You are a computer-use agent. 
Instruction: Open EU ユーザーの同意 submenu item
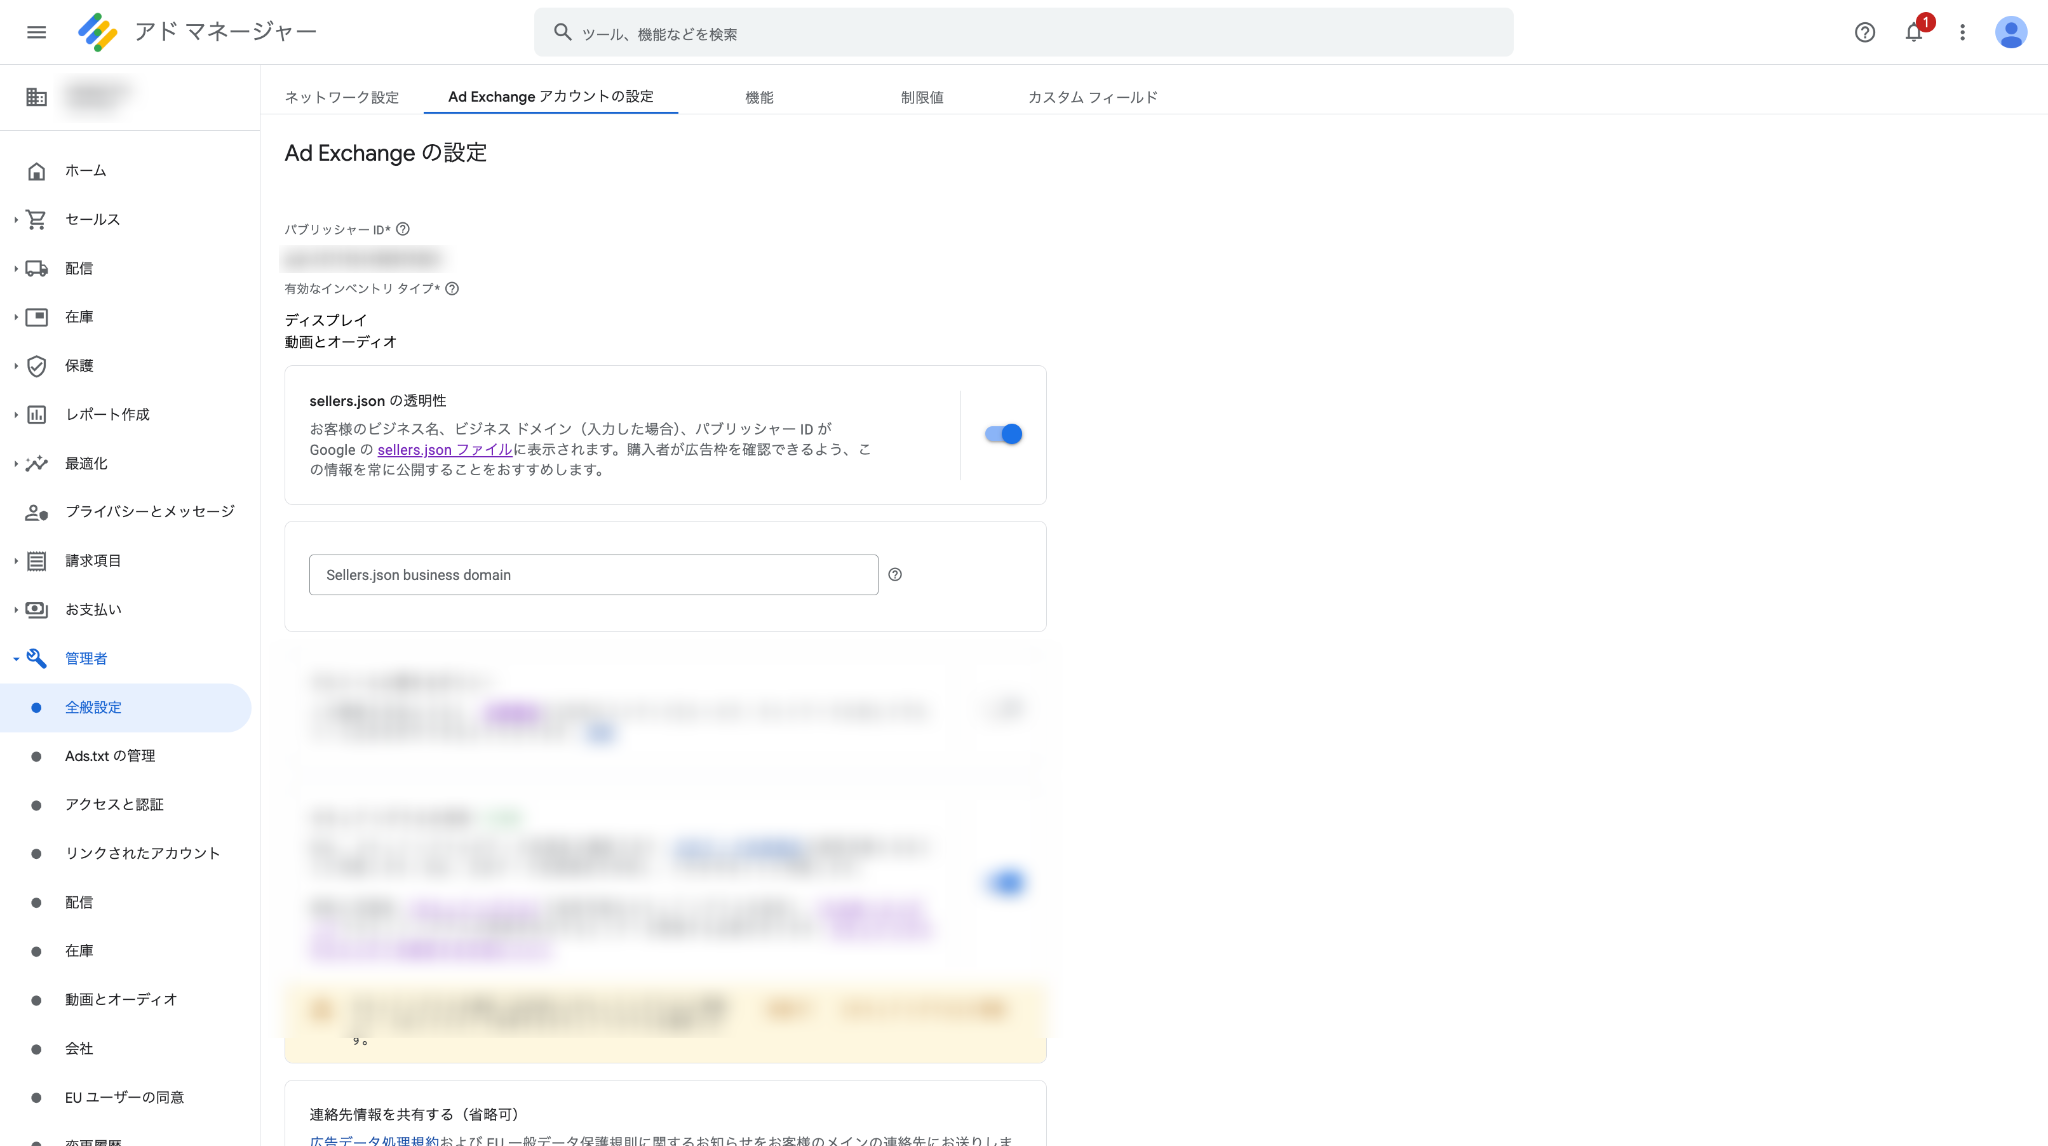(124, 1098)
